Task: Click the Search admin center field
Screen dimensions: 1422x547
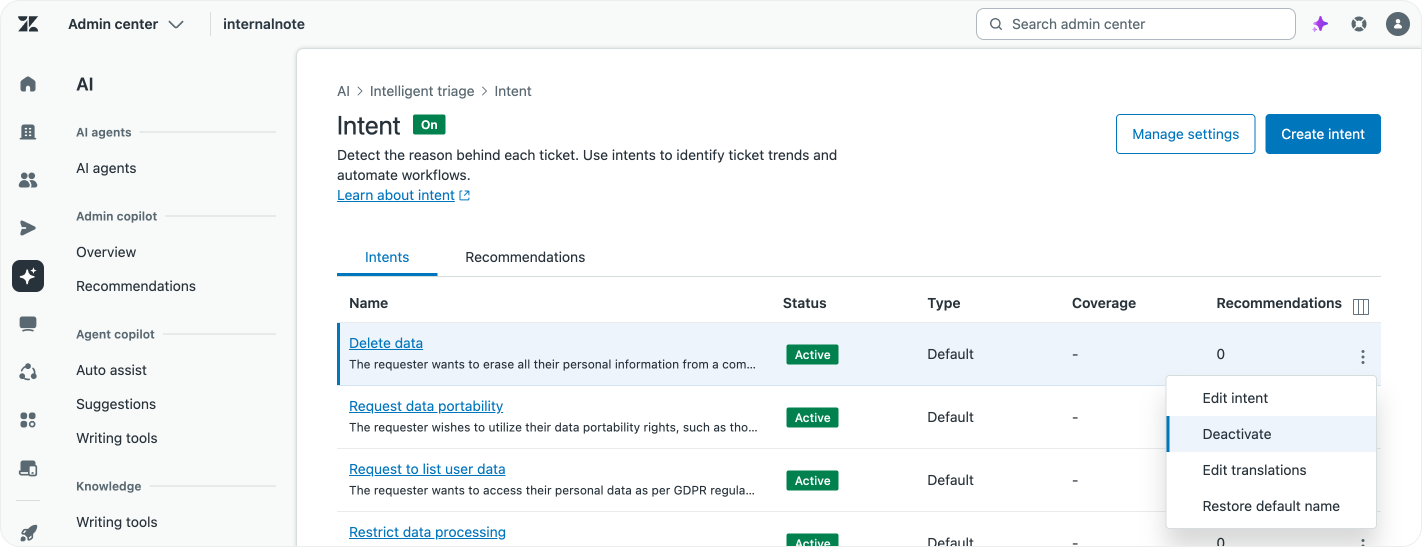Action: coord(1135,24)
